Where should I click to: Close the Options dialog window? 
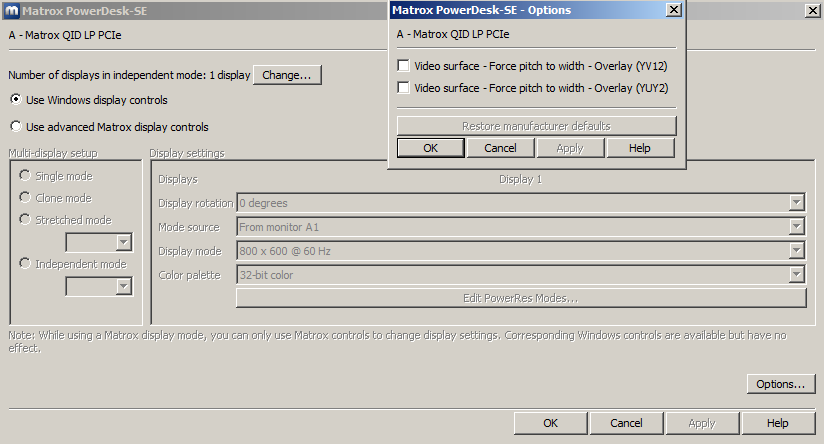[674, 10]
